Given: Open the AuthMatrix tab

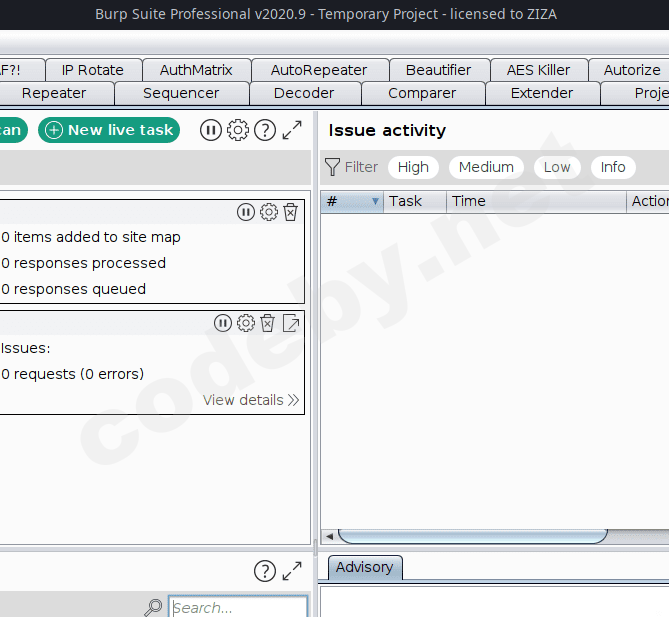Looking at the screenshot, I should coord(196,70).
